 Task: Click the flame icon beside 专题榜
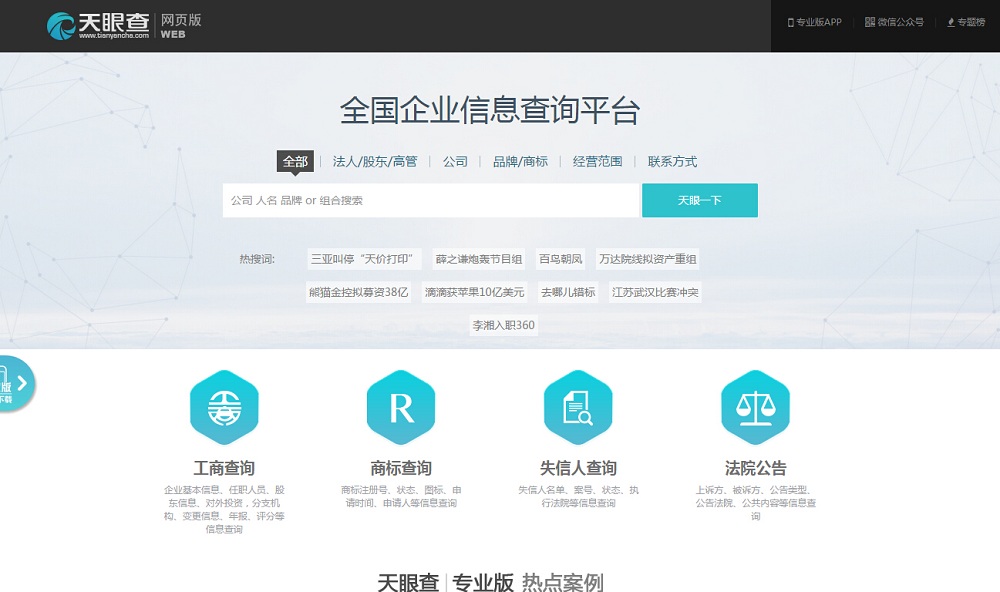[951, 22]
